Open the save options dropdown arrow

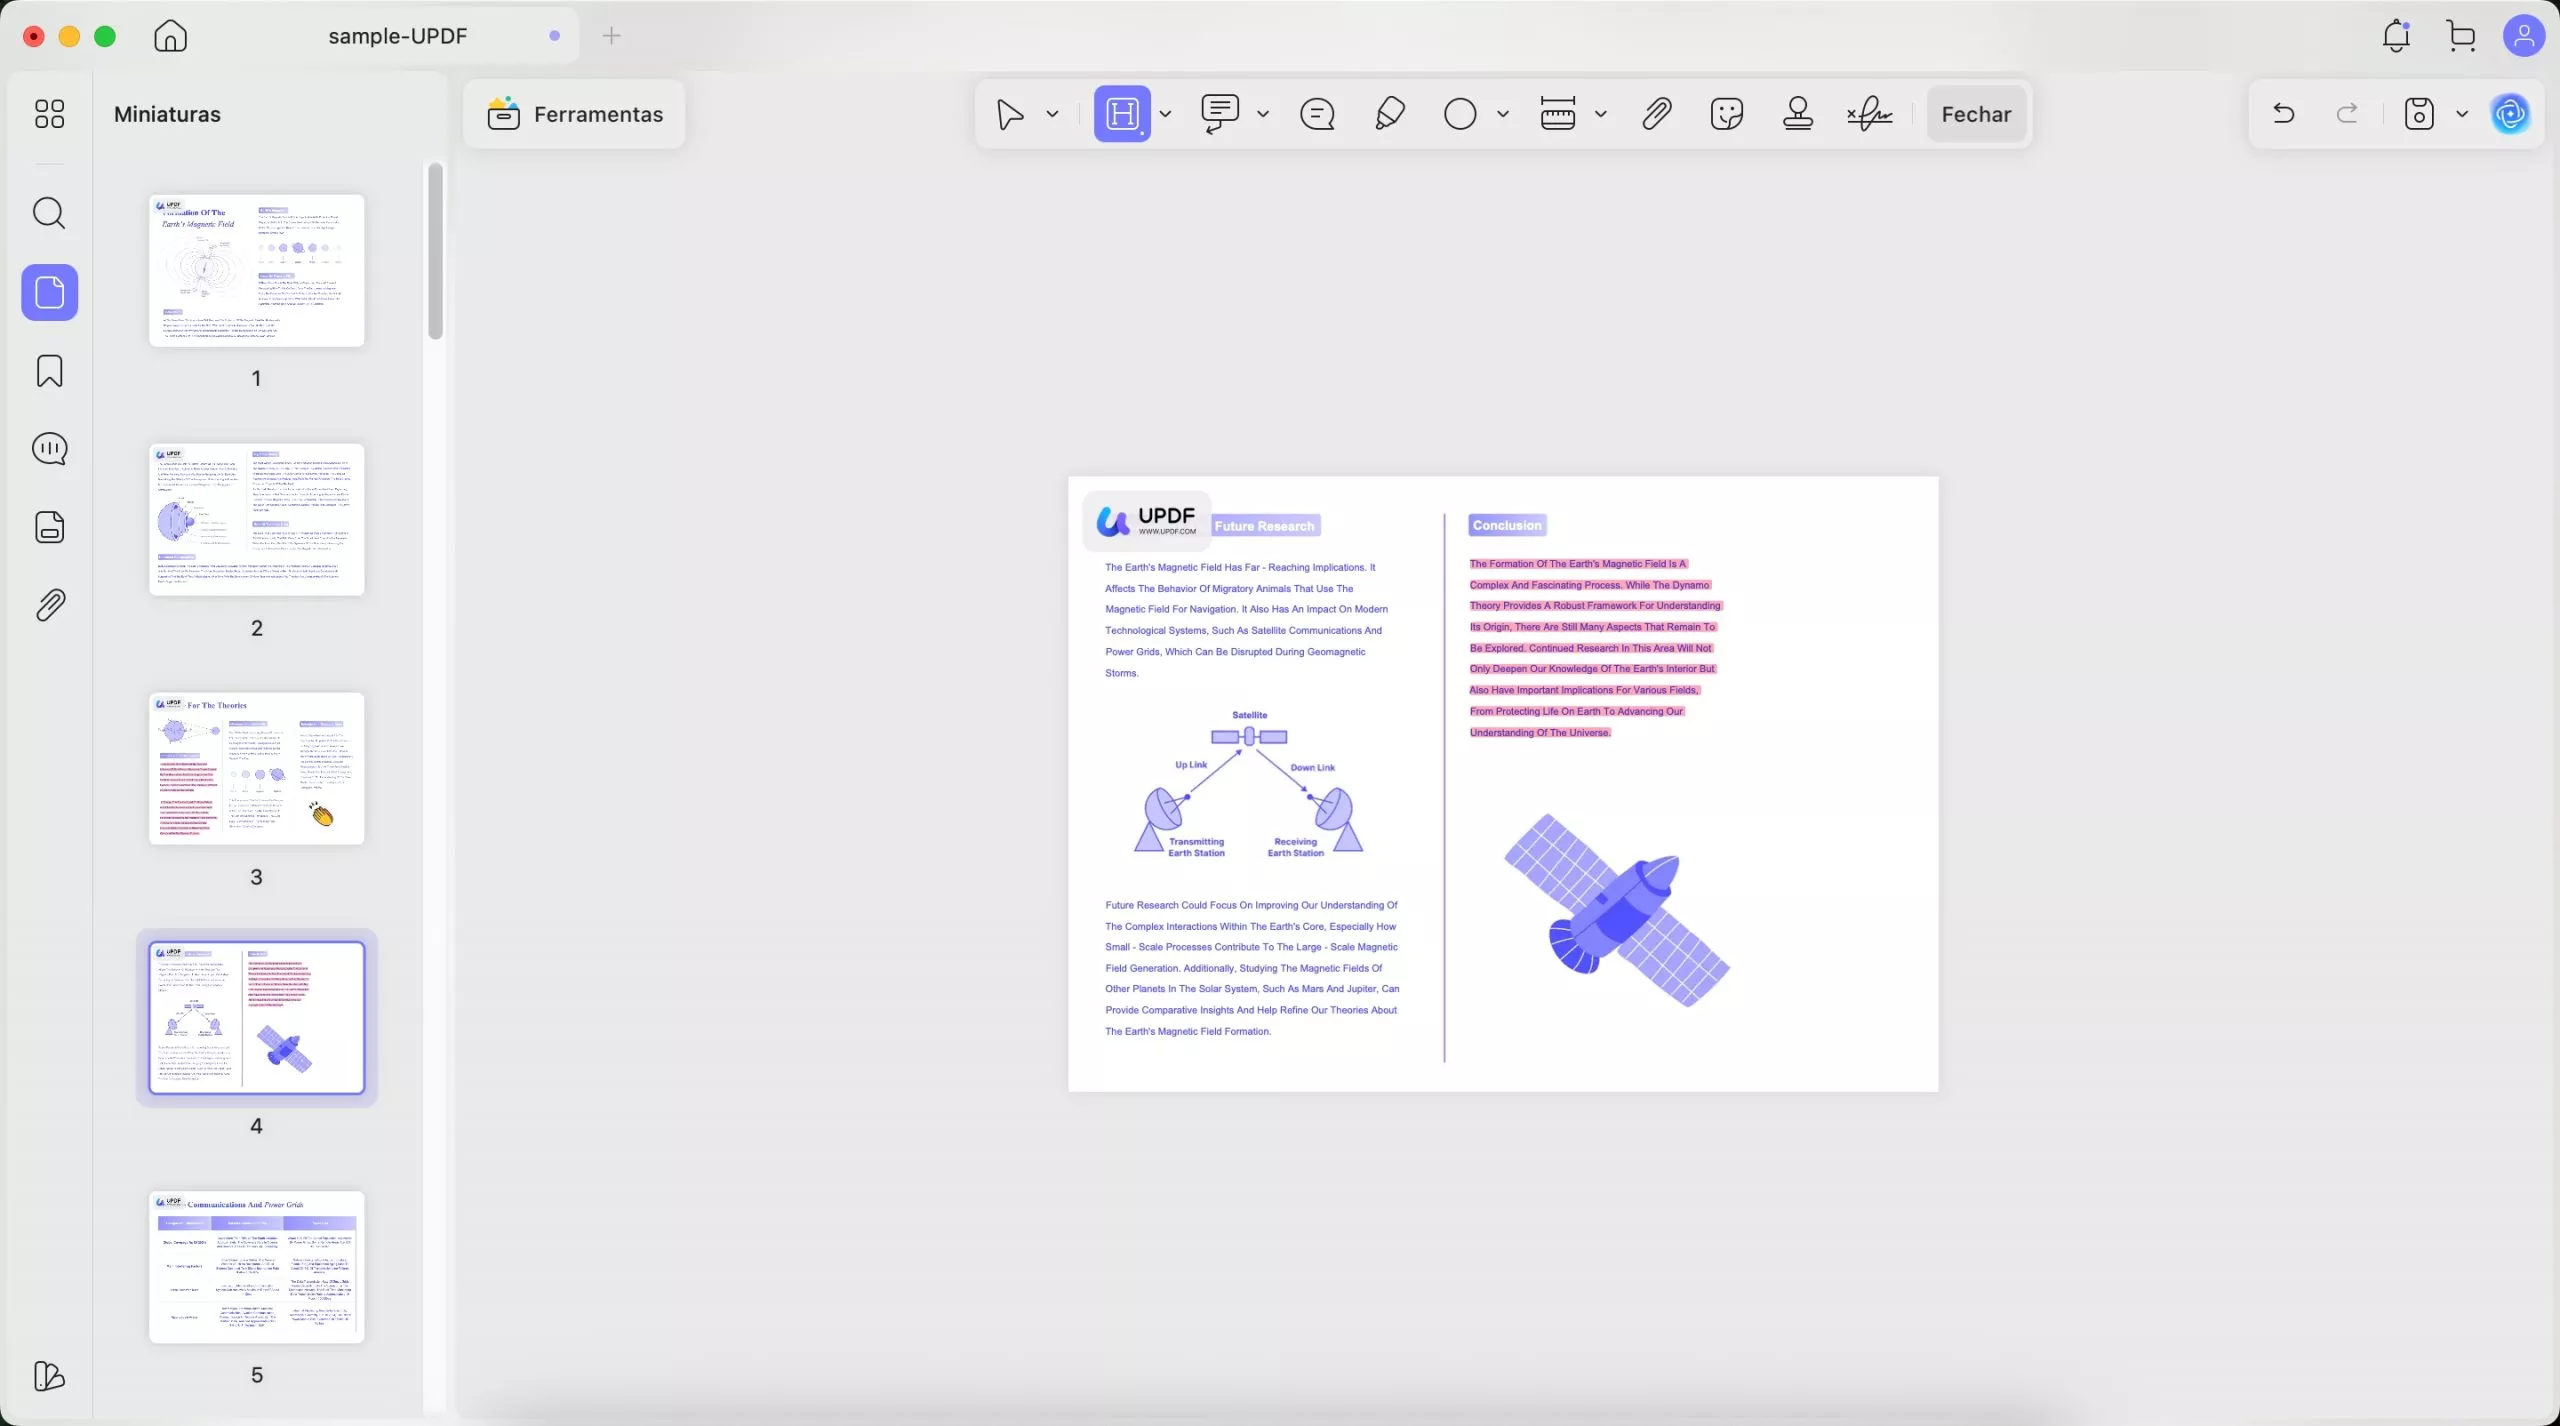[2462, 114]
